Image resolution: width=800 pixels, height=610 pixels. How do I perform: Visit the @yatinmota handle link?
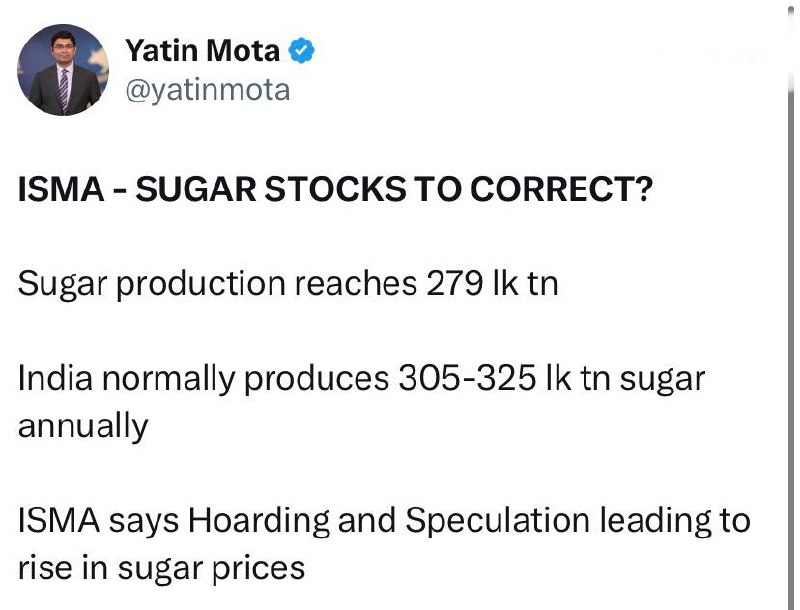point(208,91)
